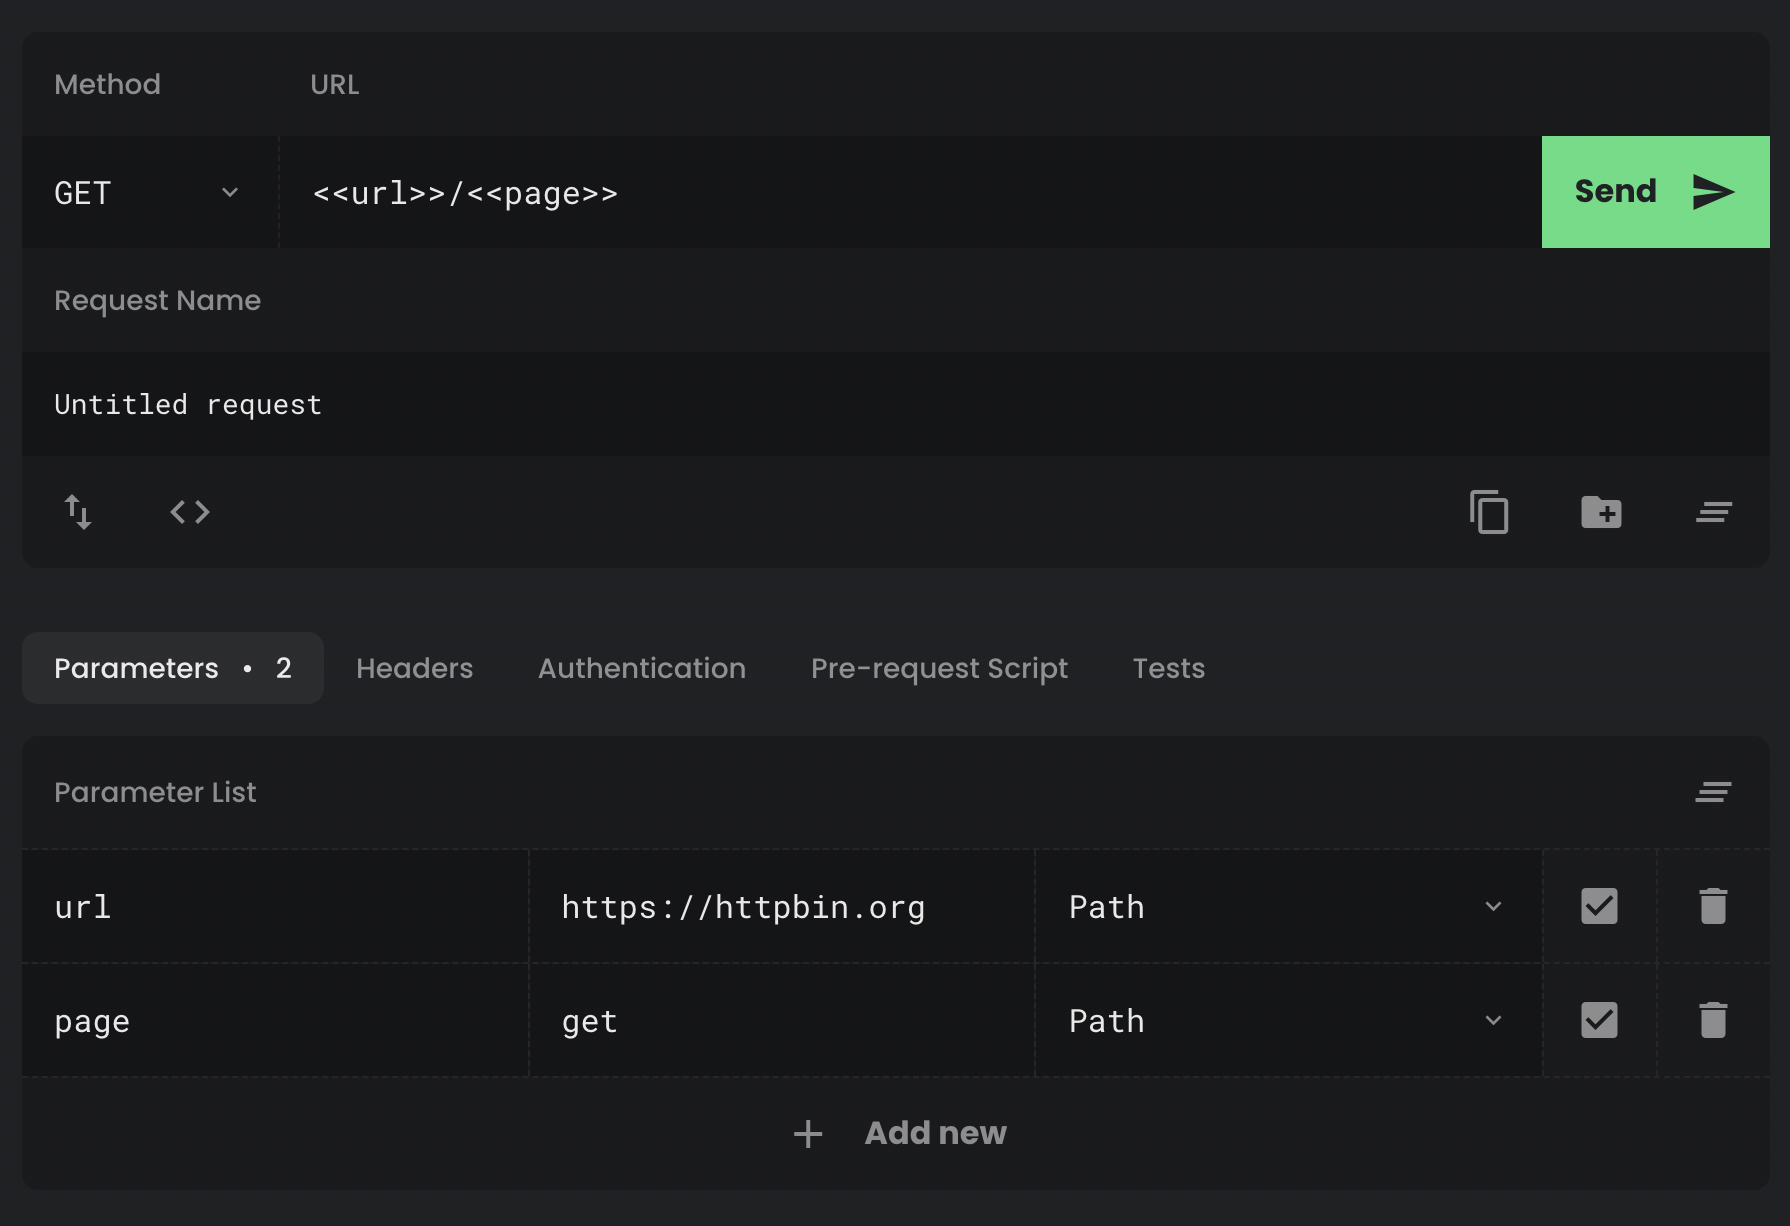Expand the Path type dropdown for url

point(1494,906)
